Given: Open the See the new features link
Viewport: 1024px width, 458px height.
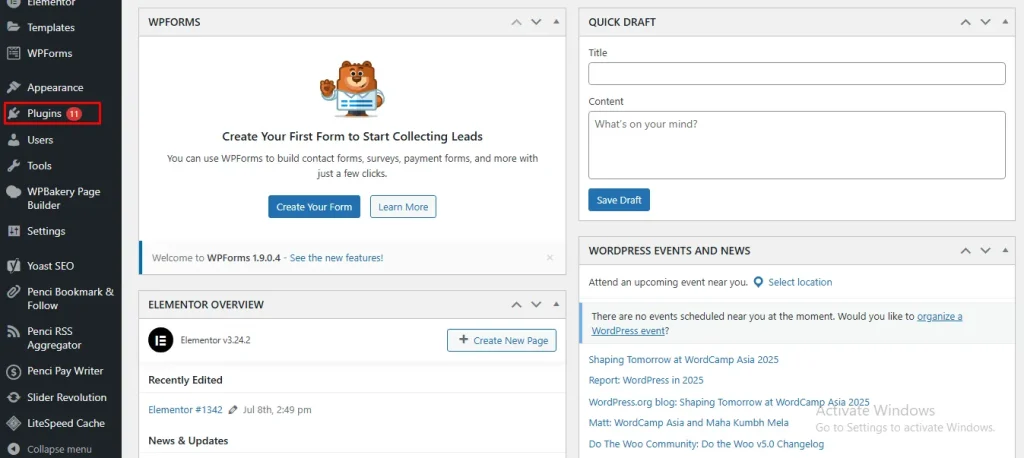Looking at the screenshot, I should tap(336, 257).
